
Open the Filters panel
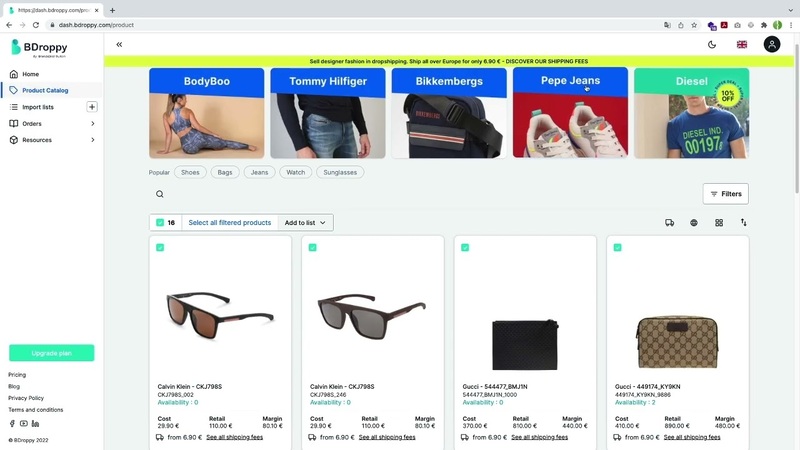coord(726,194)
